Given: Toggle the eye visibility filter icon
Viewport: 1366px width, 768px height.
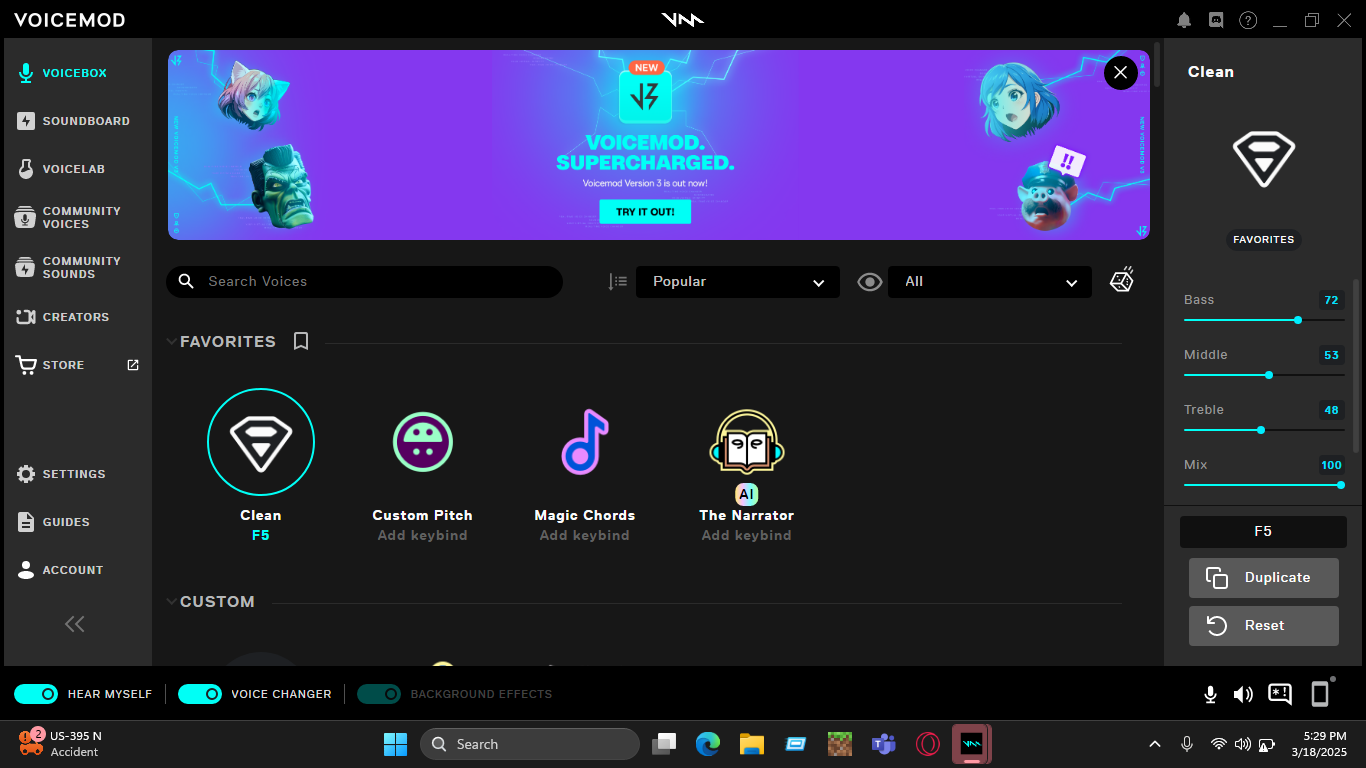Looking at the screenshot, I should [870, 282].
